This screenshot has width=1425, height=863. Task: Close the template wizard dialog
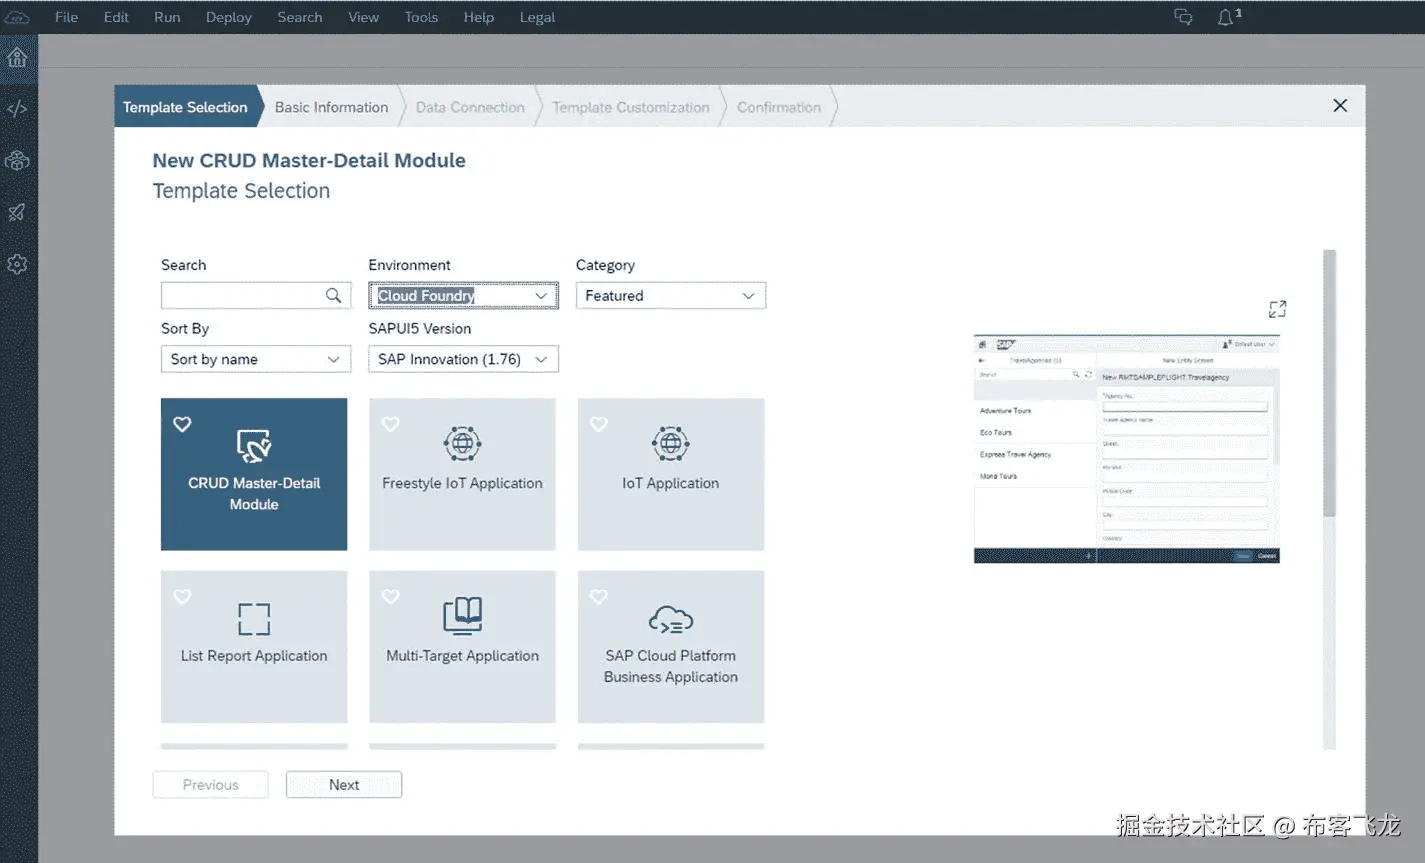point(1340,106)
